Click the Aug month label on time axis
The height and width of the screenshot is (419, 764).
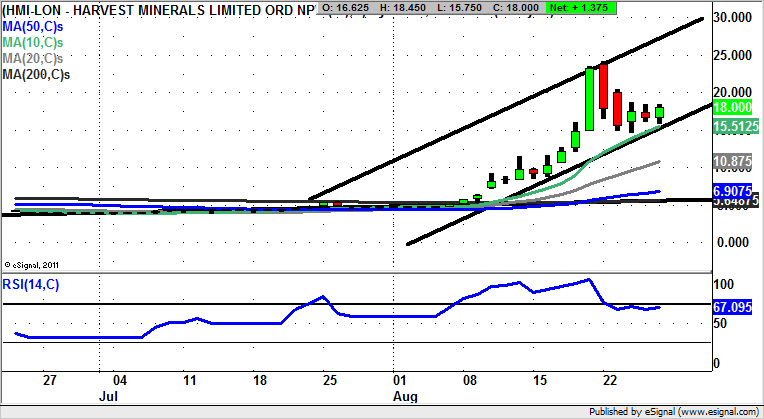click(406, 397)
